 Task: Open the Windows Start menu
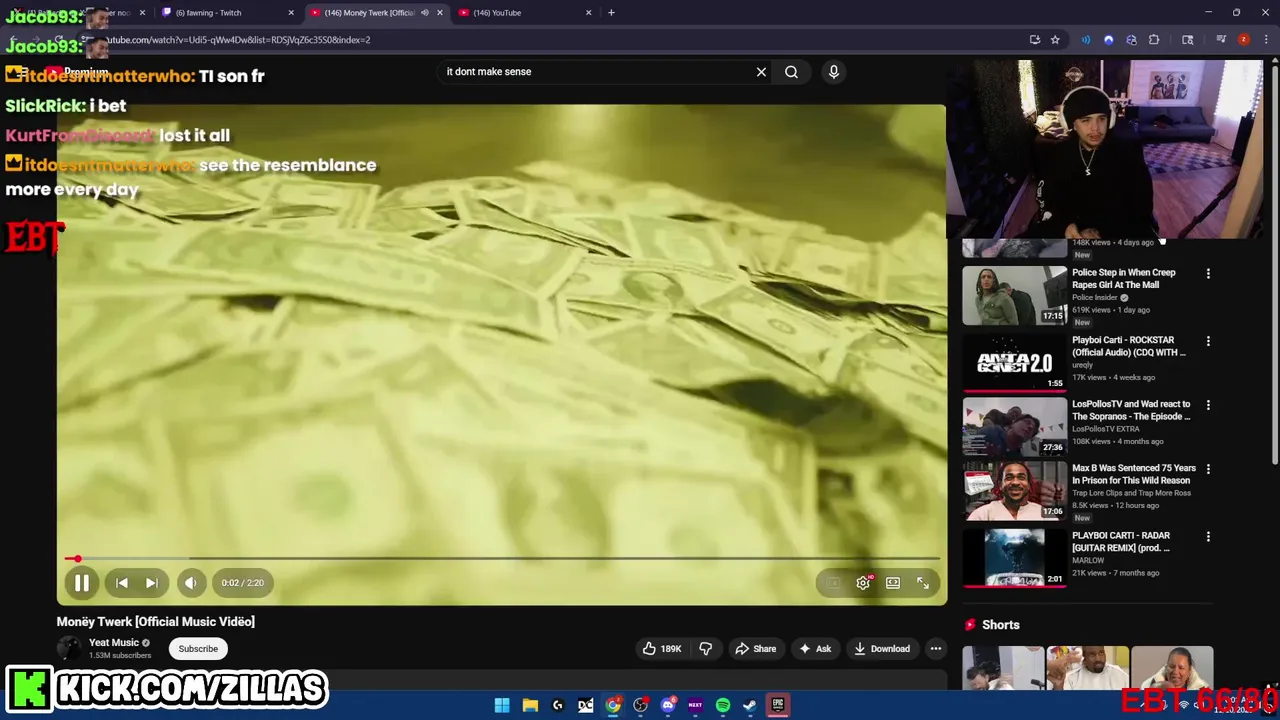pyautogui.click(x=502, y=705)
